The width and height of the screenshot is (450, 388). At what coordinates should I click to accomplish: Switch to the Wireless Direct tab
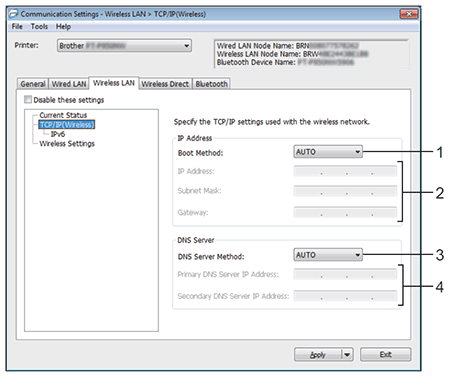(165, 84)
